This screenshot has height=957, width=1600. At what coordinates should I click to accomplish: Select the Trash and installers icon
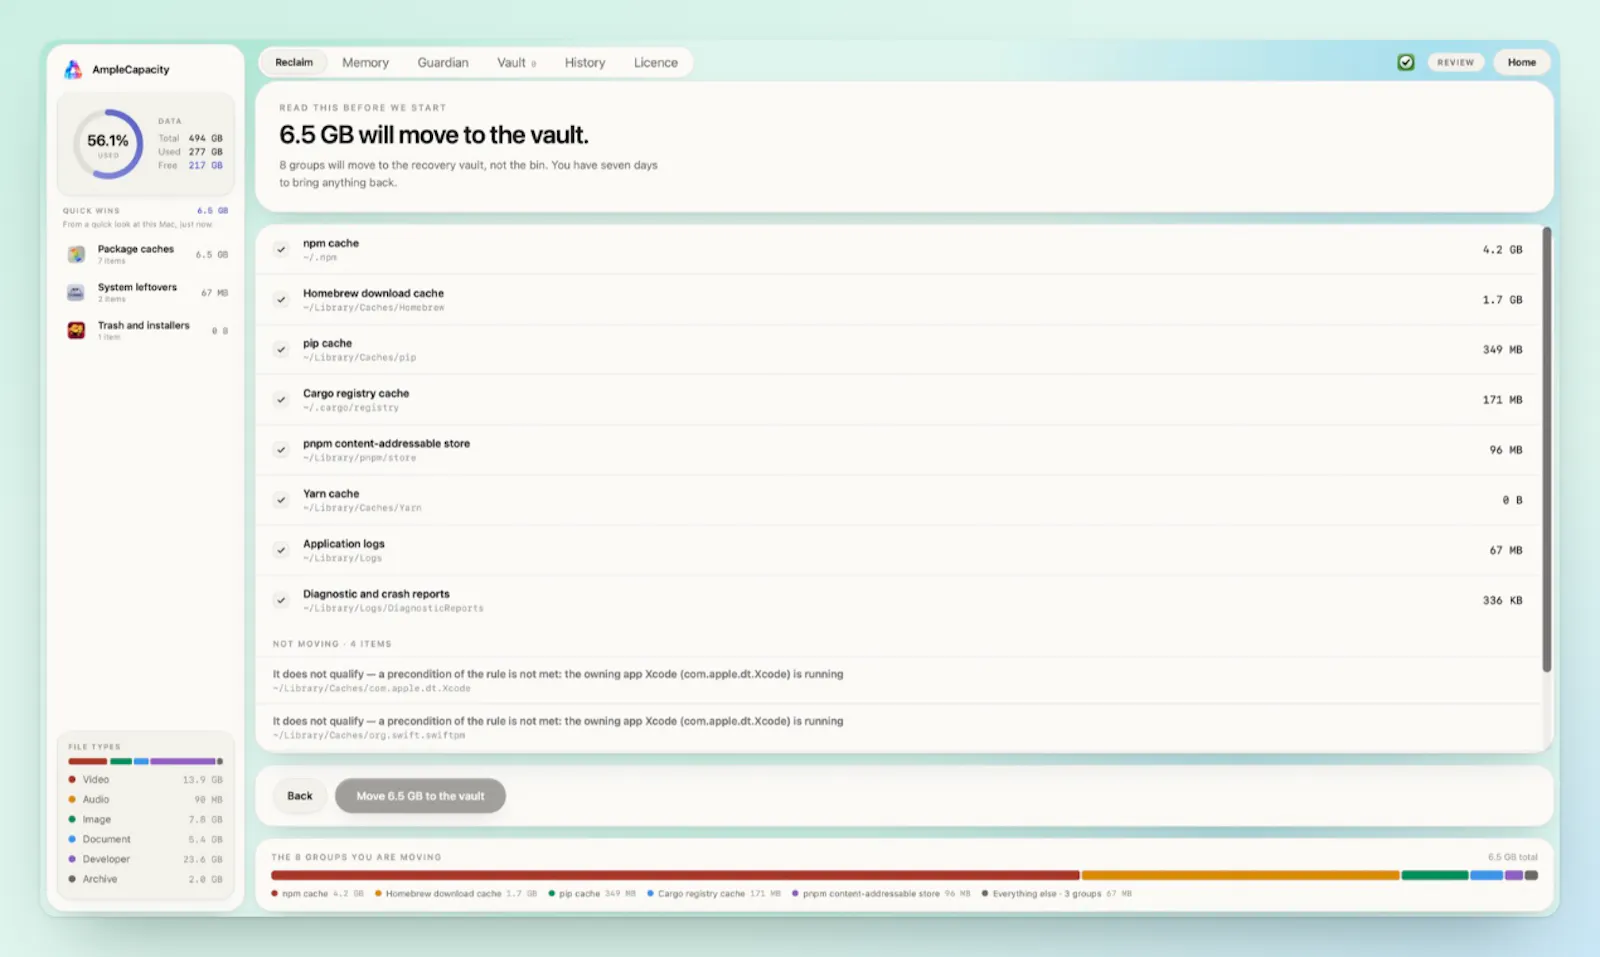tap(76, 330)
